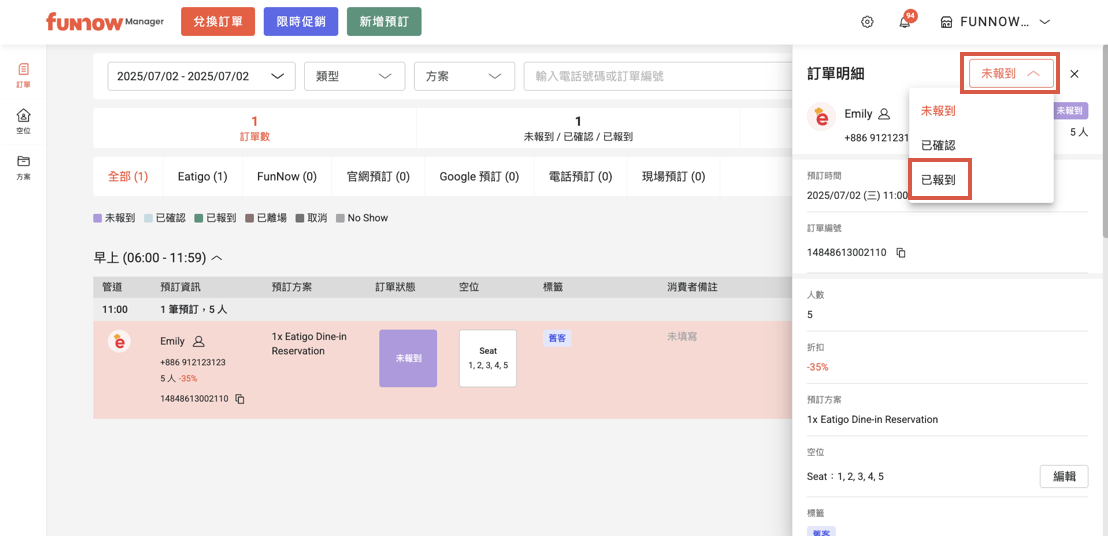Click the 編輯 seat edit button
This screenshot has width=1108, height=536.
[1064, 476]
